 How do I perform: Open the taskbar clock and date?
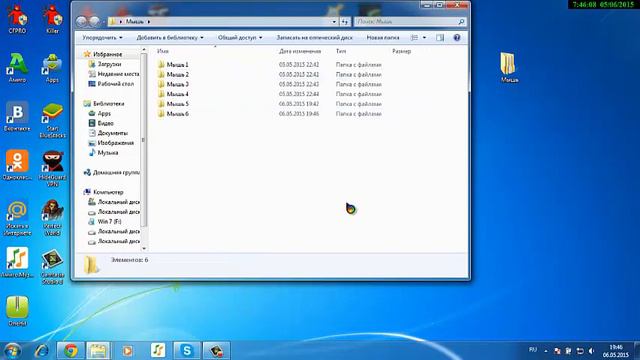(616, 351)
